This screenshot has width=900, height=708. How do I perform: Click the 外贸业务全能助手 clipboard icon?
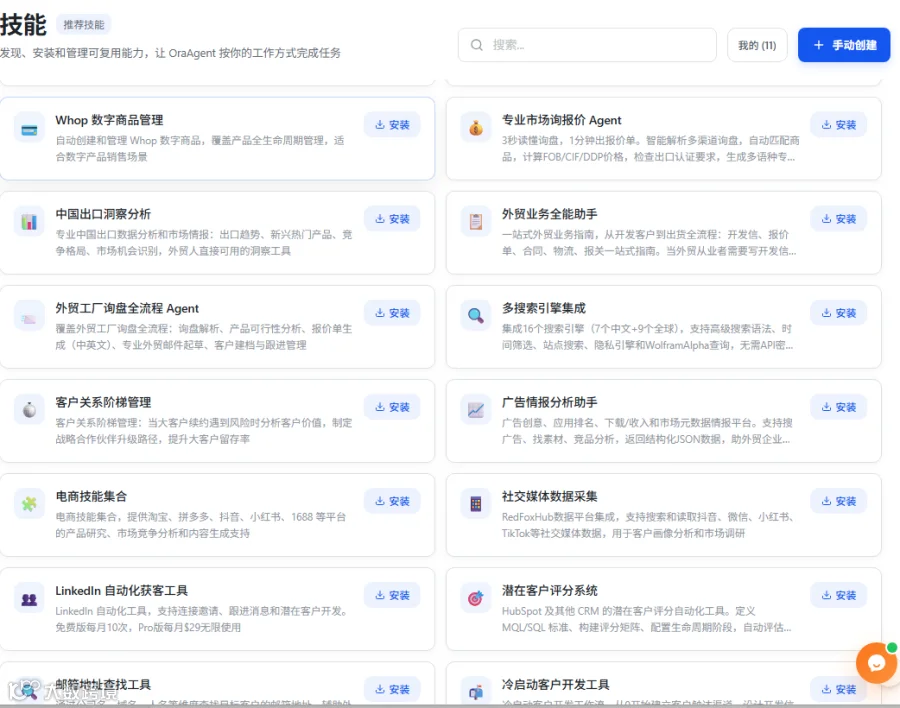476,222
